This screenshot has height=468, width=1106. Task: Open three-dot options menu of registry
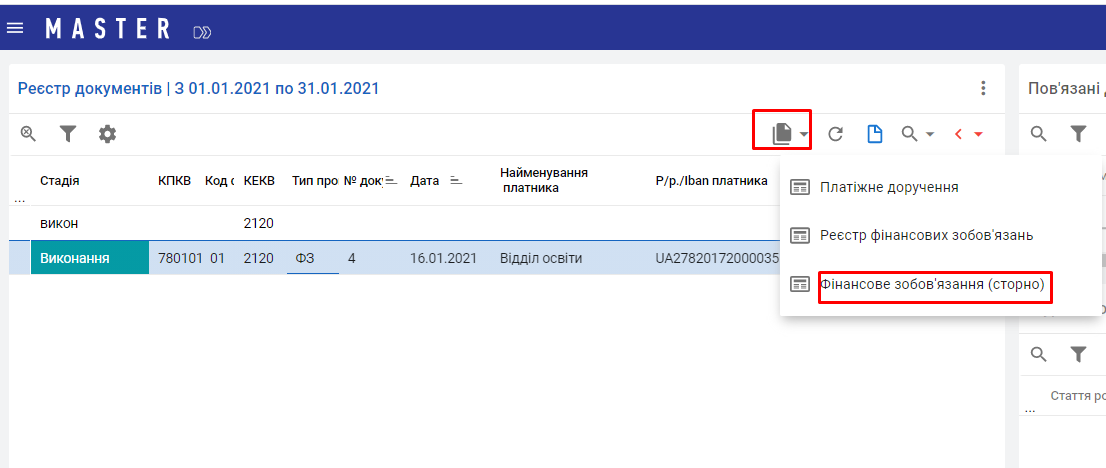point(983,88)
